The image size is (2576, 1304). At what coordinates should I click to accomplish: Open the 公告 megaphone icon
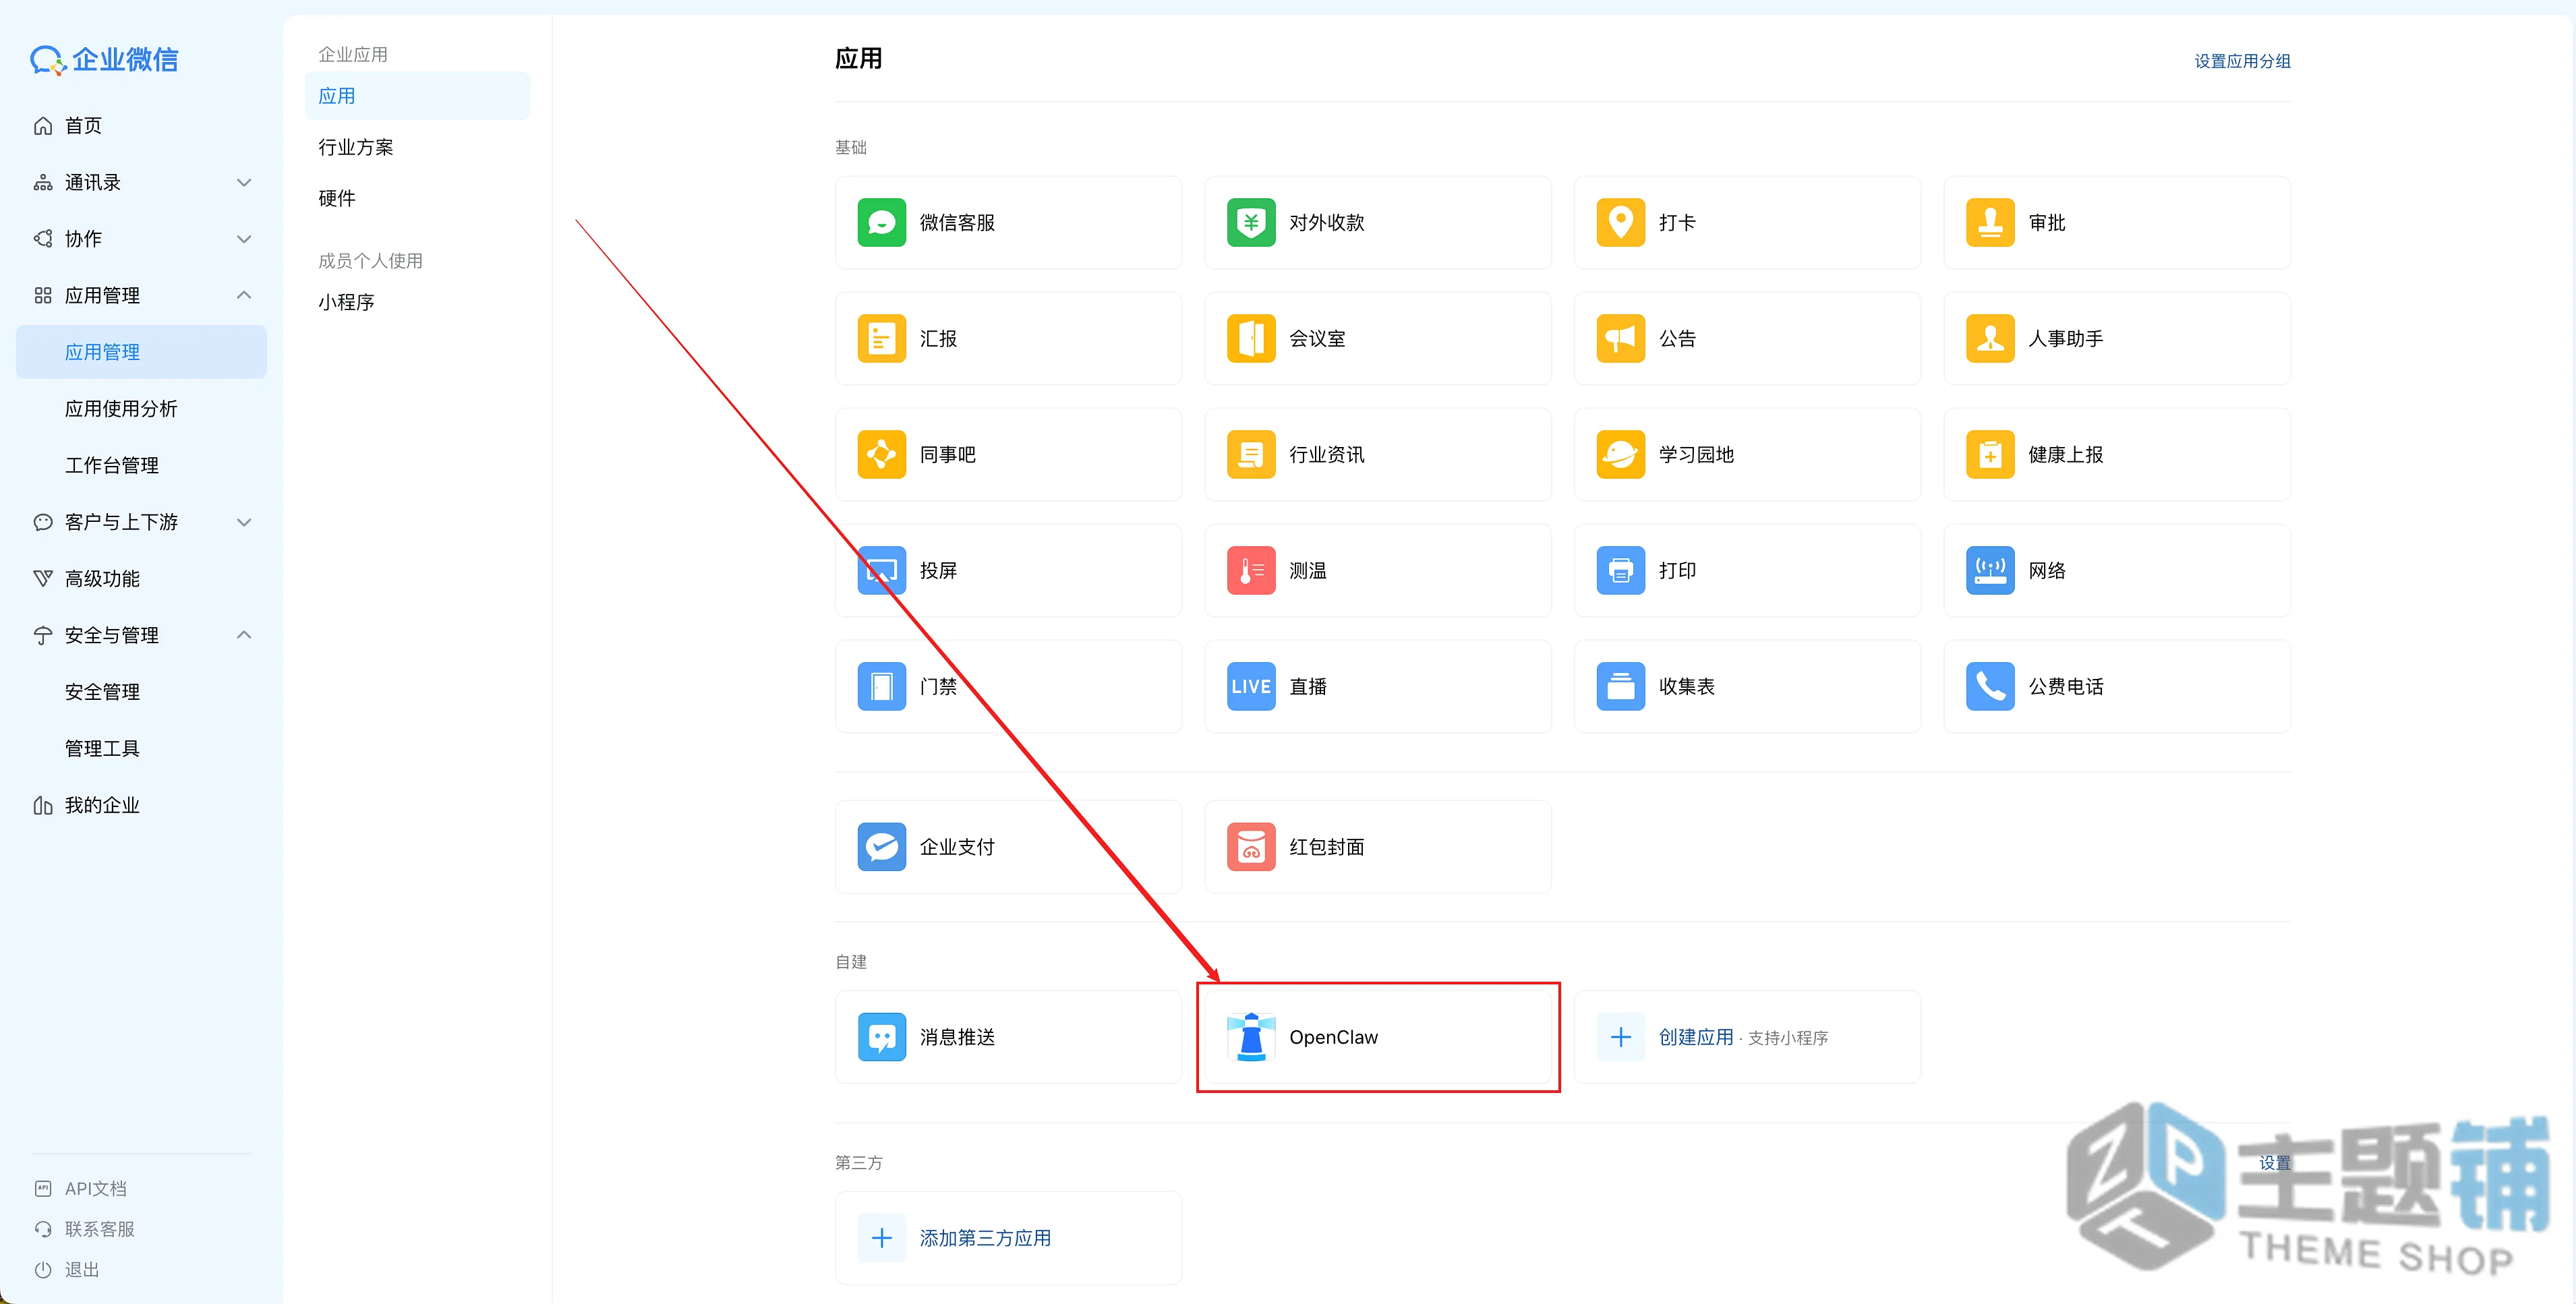pos(1620,338)
